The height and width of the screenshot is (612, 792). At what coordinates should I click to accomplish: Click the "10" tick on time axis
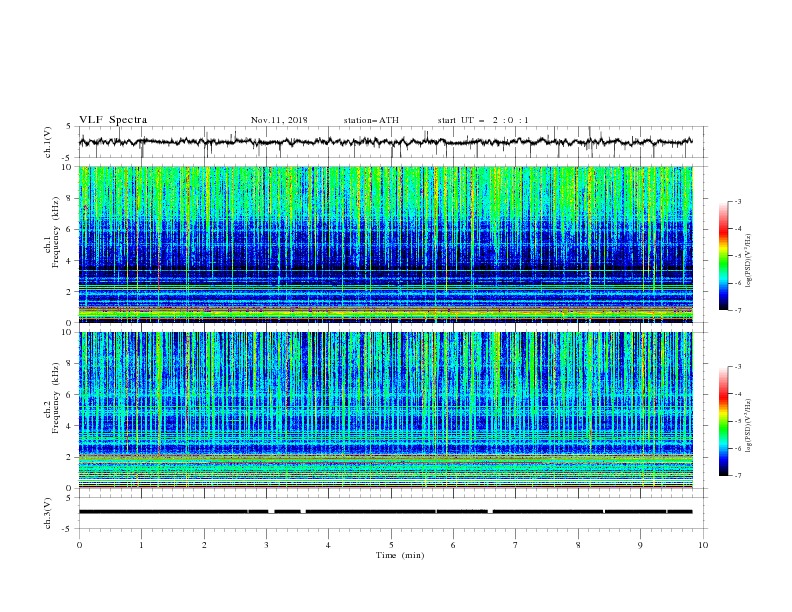[703, 545]
